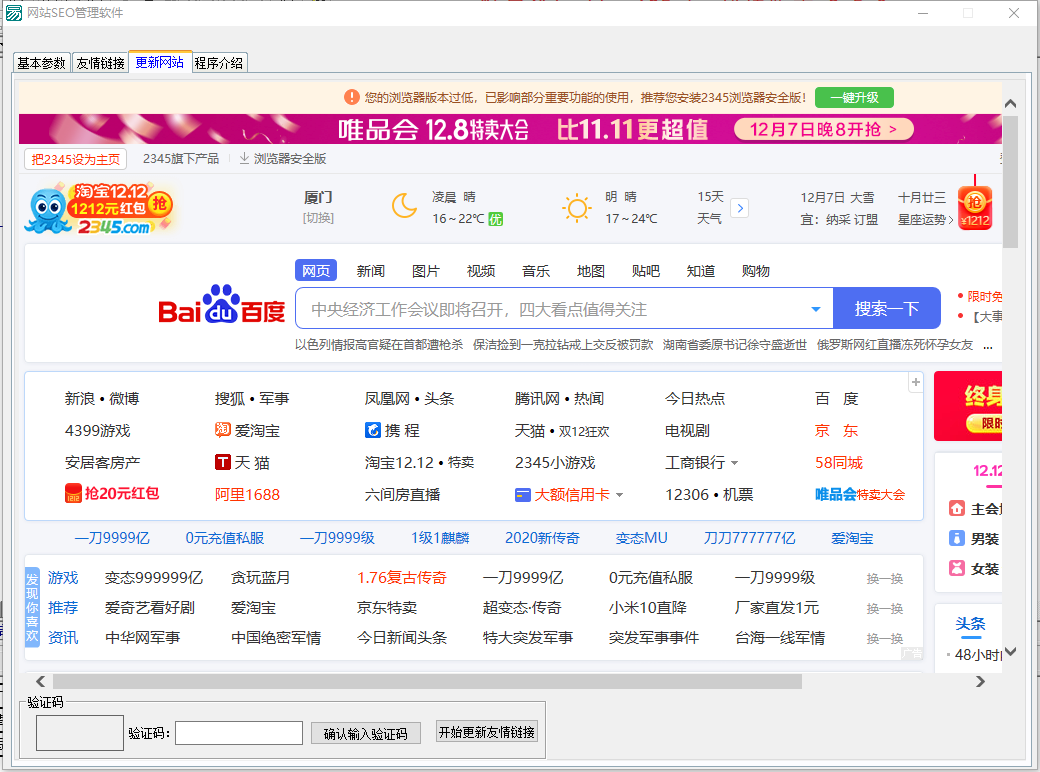The image size is (1040, 772).
Task: Click 换一换 in the 游戏 row
Action: (x=884, y=579)
